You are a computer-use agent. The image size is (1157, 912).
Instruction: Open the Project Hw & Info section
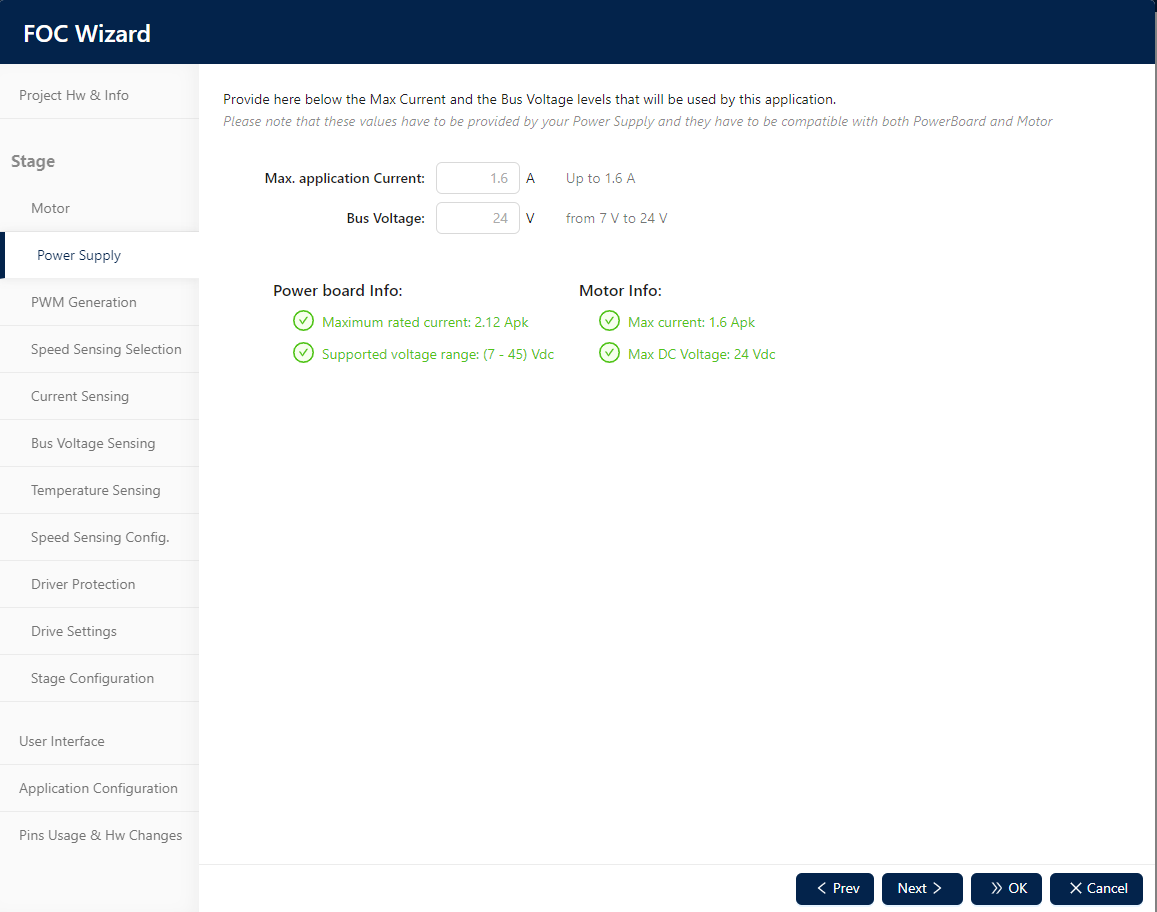[99, 95]
